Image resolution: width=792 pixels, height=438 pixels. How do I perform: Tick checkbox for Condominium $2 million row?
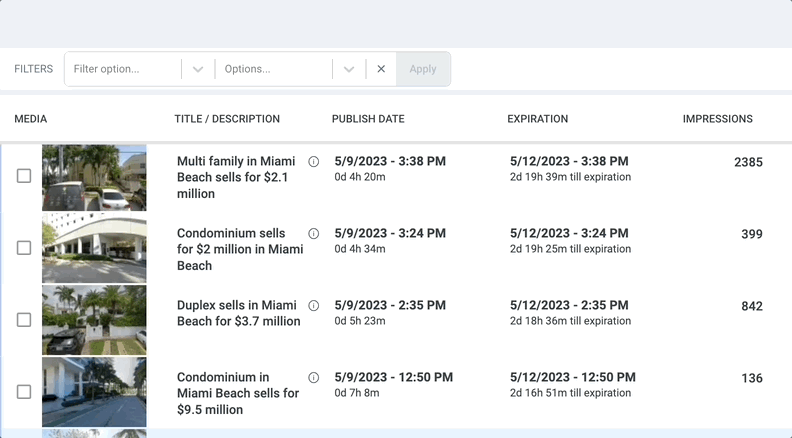pos(24,248)
